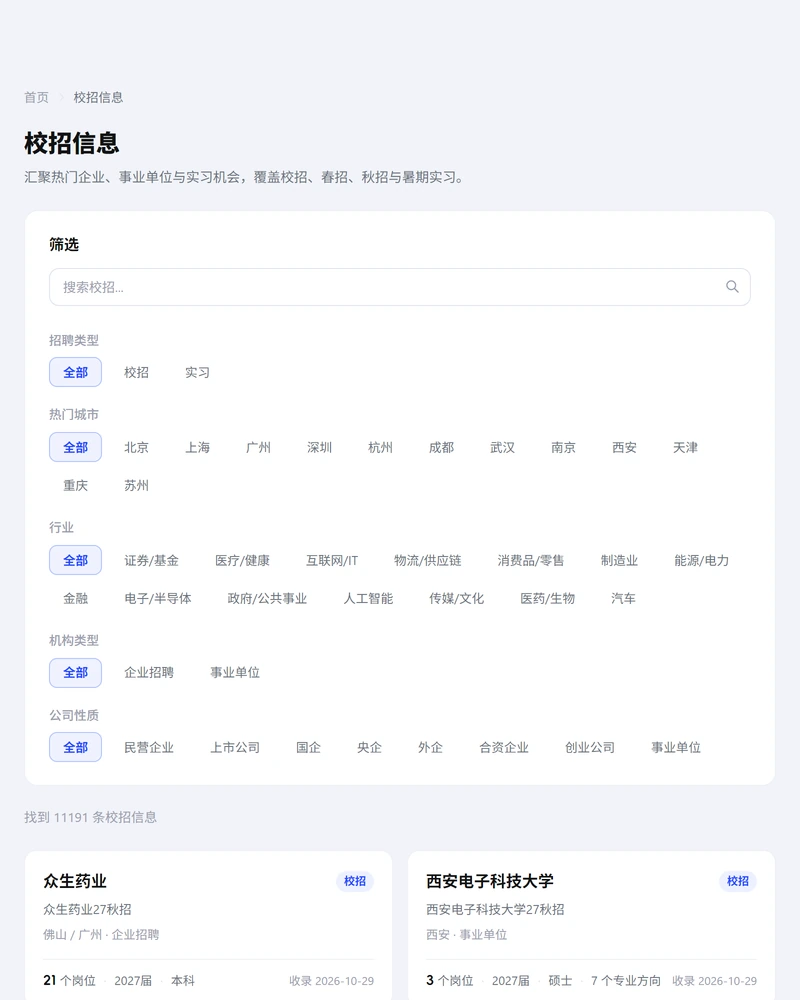
Task: Filter company nature by 民营企业
Action: pyautogui.click(x=149, y=747)
